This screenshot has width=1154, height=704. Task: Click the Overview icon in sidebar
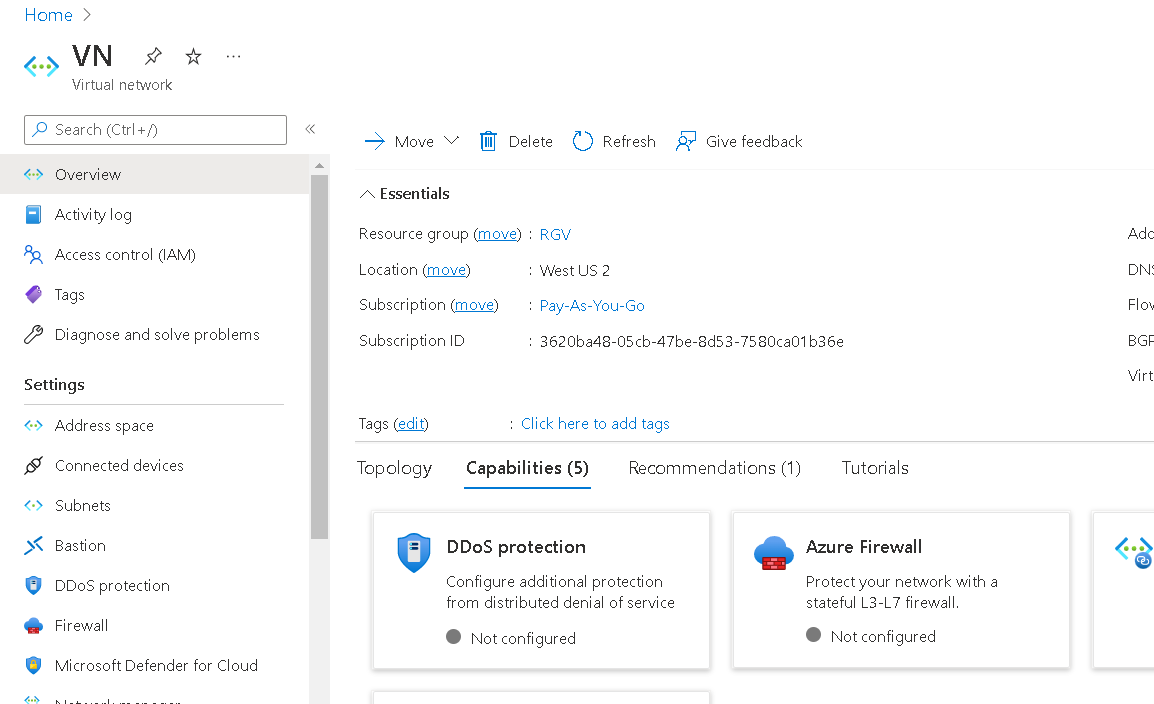tap(33, 174)
